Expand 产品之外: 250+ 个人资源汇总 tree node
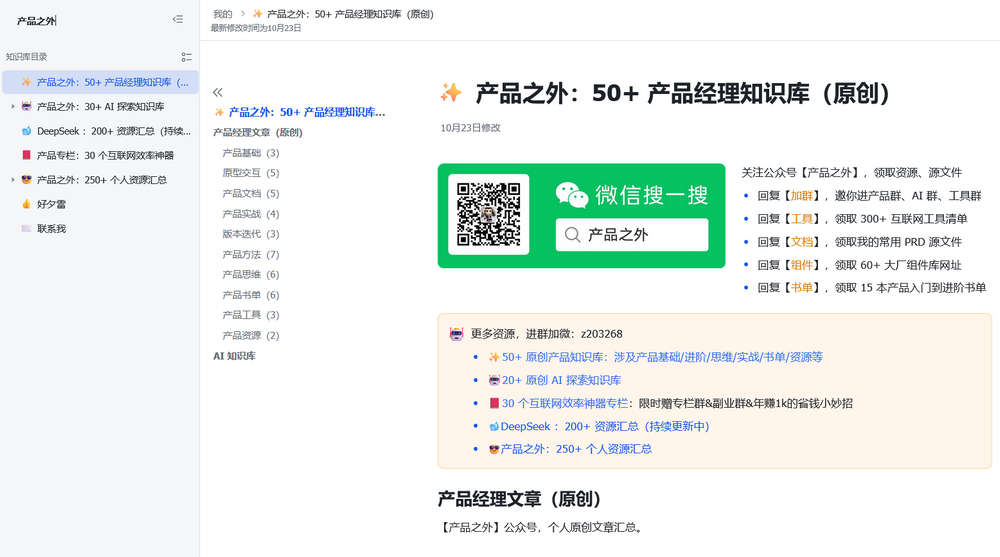Viewport: 1000px width, 557px height. tap(13, 180)
